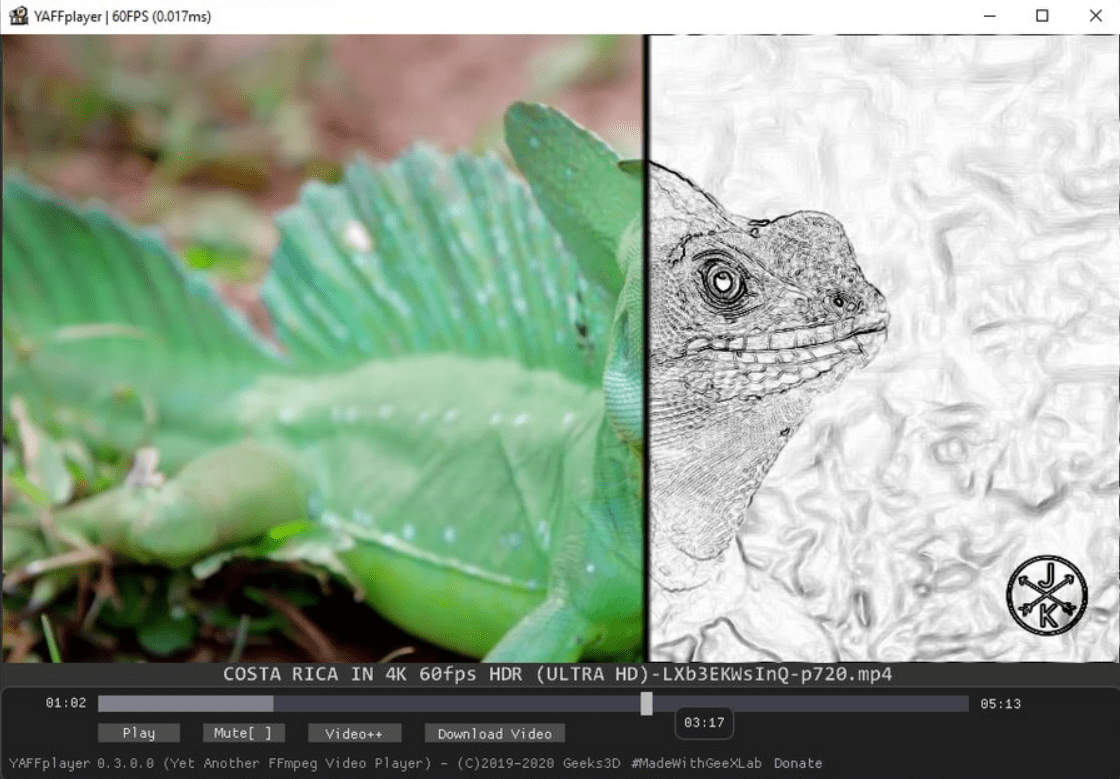Click the JK arrows logo watermark
The width and height of the screenshot is (1120, 779).
pyautogui.click(x=1046, y=595)
